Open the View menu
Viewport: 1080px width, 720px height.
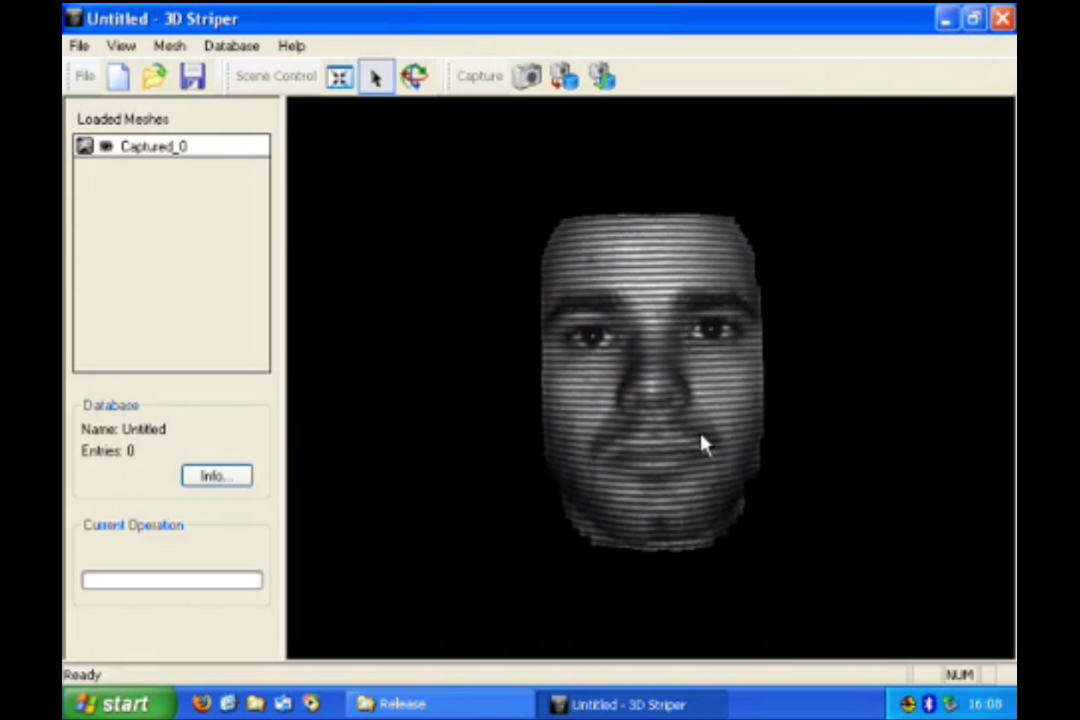[x=121, y=46]
